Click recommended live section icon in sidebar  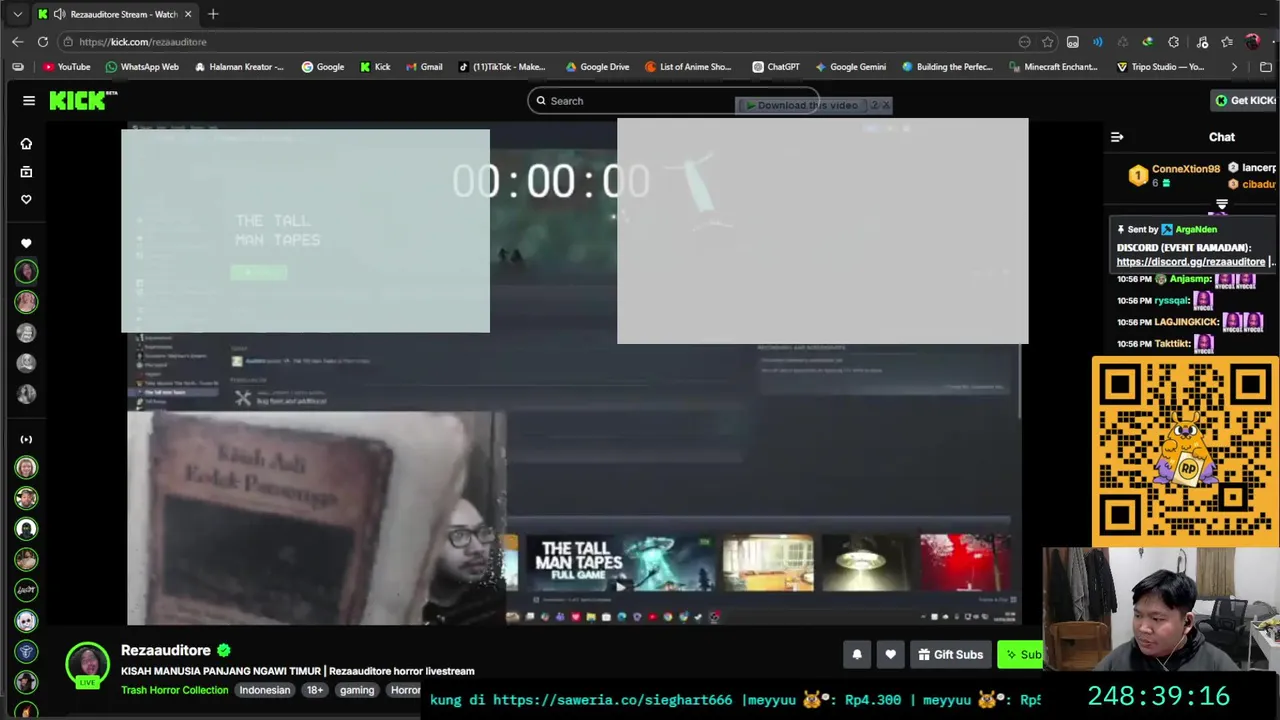click(x=26, y=439)
